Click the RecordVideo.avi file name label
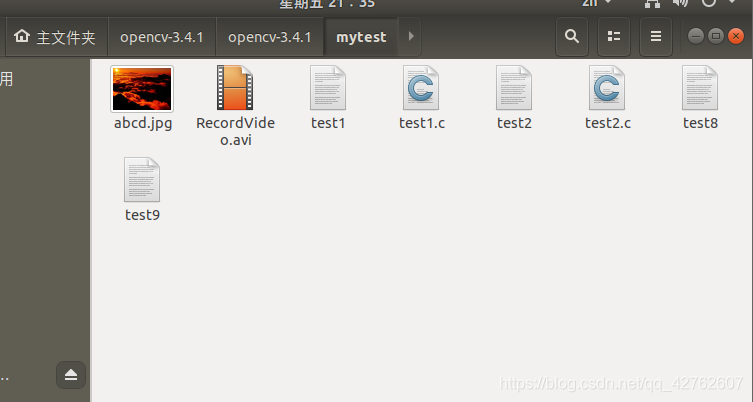 pyautogui.click(x=235, y=131)
